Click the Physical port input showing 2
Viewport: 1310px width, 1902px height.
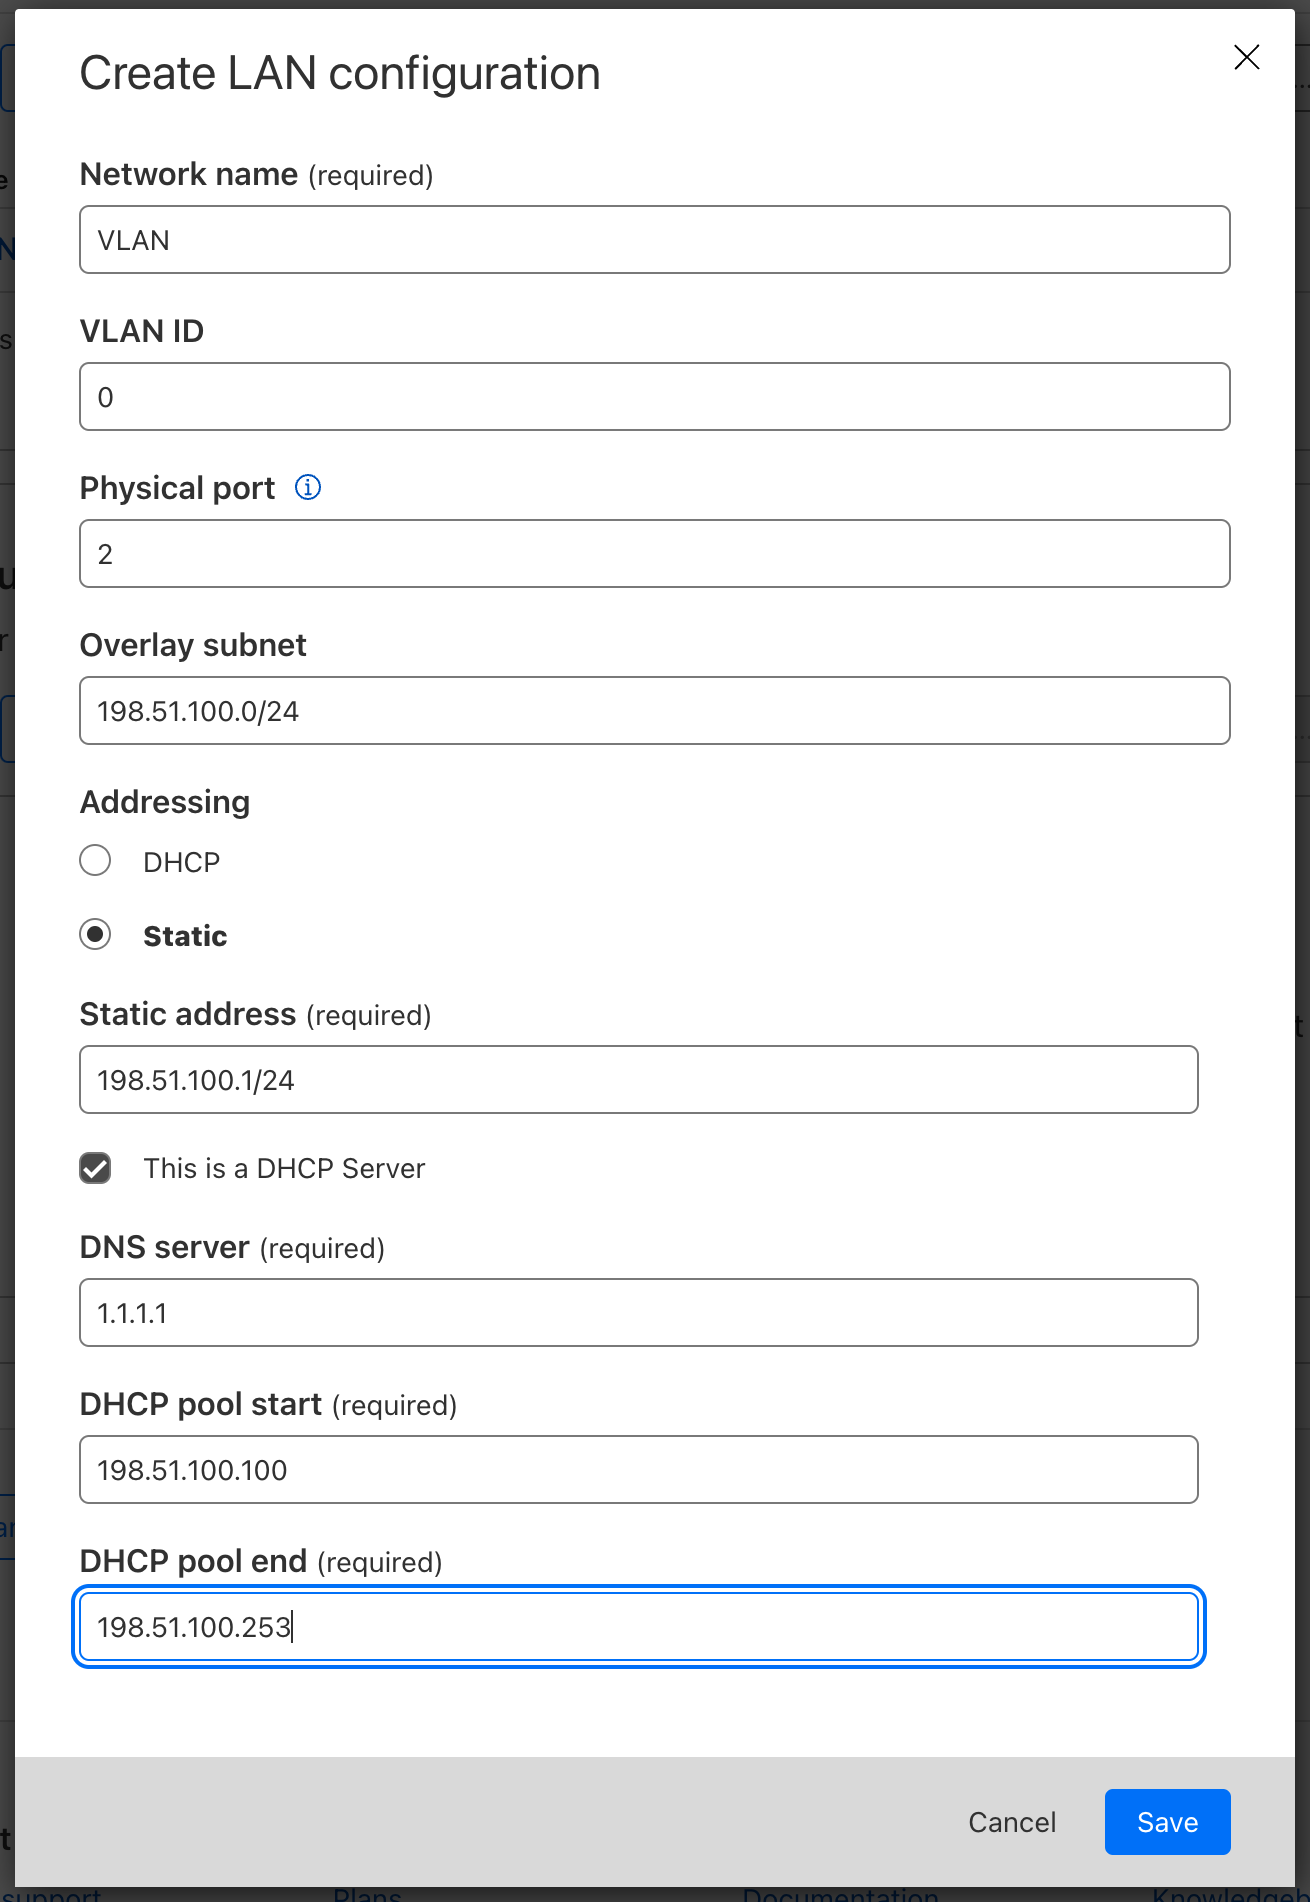coord(655,553)
